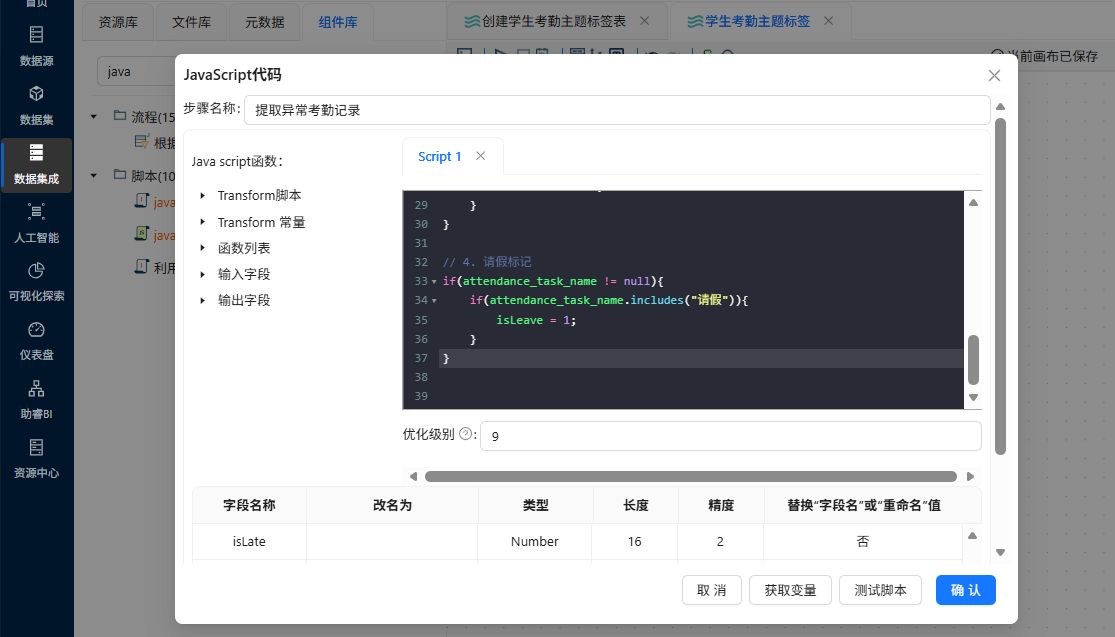Image resolution: width=1115 pixels, height=637 pixels.
Task: Click the 改名为 column header
Action: click(392, 505)
